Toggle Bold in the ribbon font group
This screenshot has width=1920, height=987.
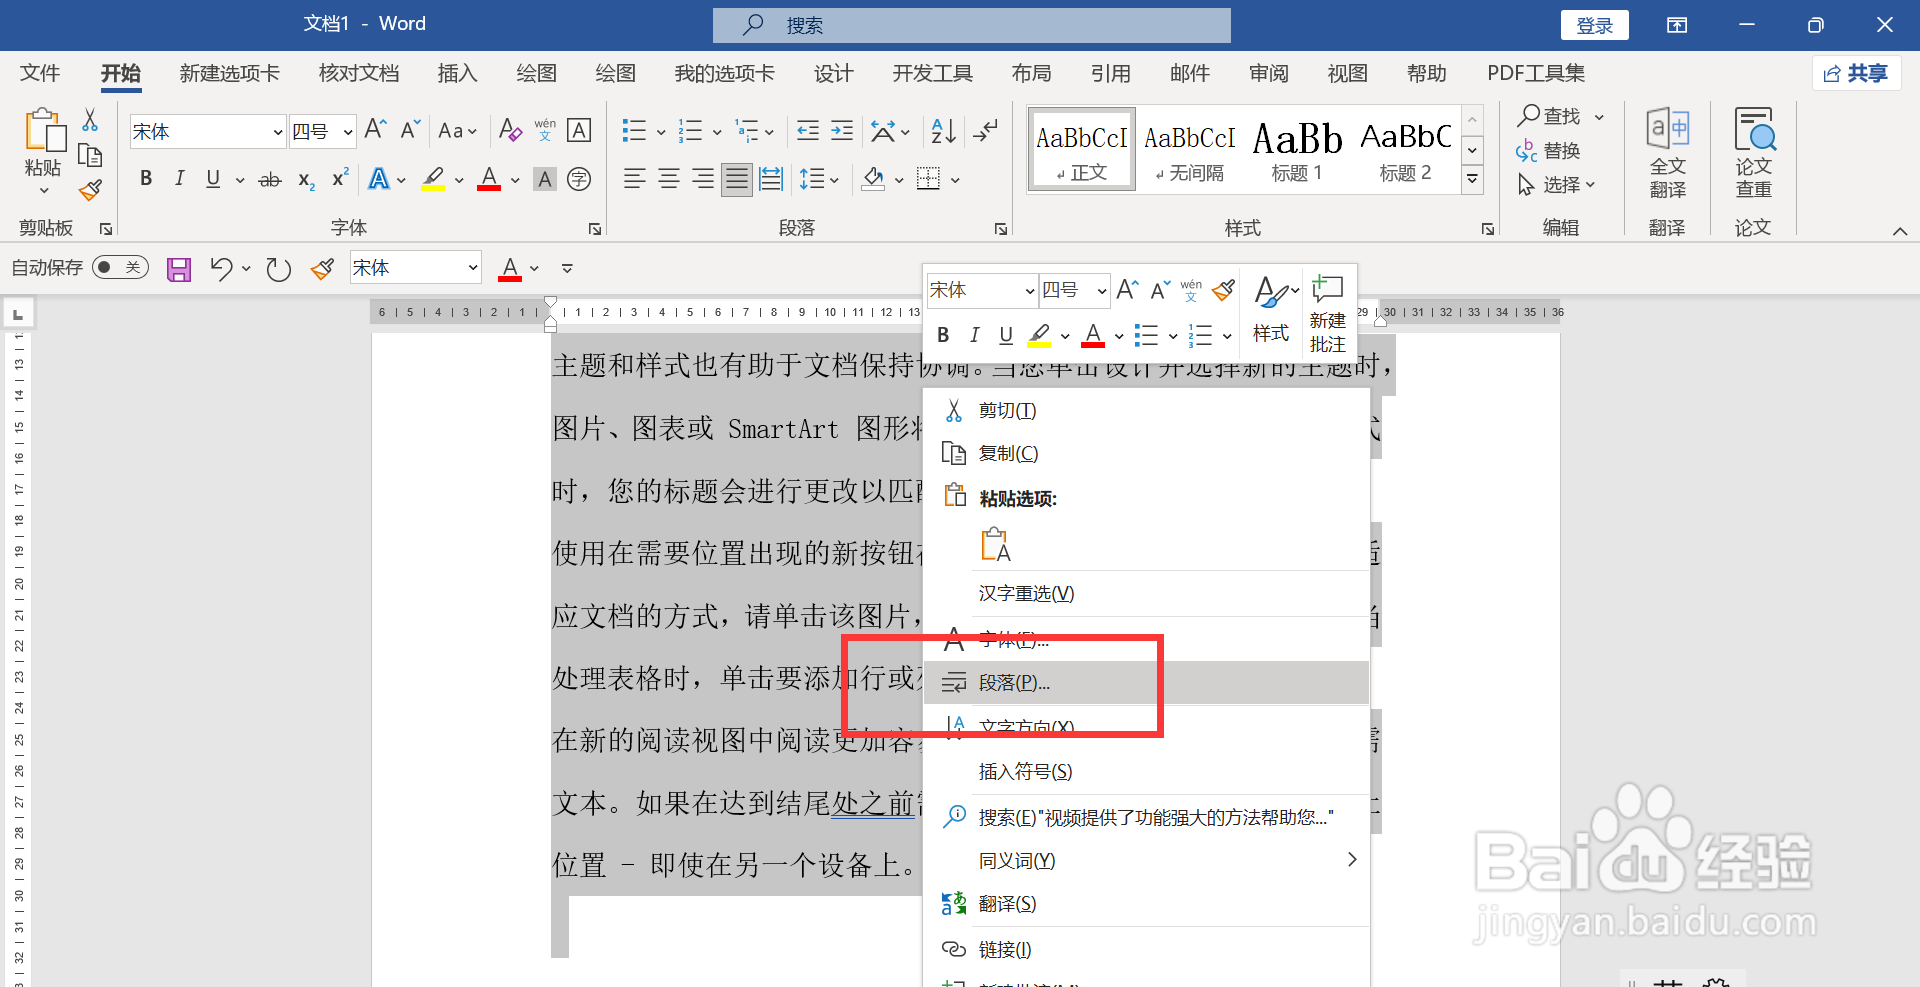click(x=146, y=179)
